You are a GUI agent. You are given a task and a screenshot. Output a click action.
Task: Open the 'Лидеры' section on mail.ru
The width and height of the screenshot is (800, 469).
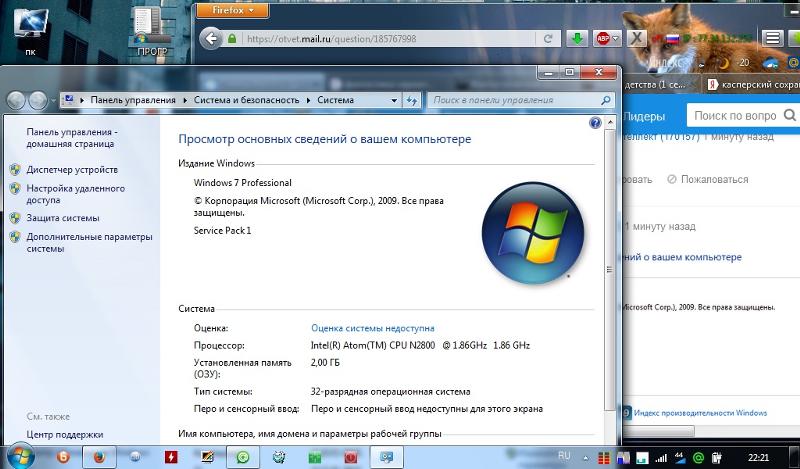(644, 116)
